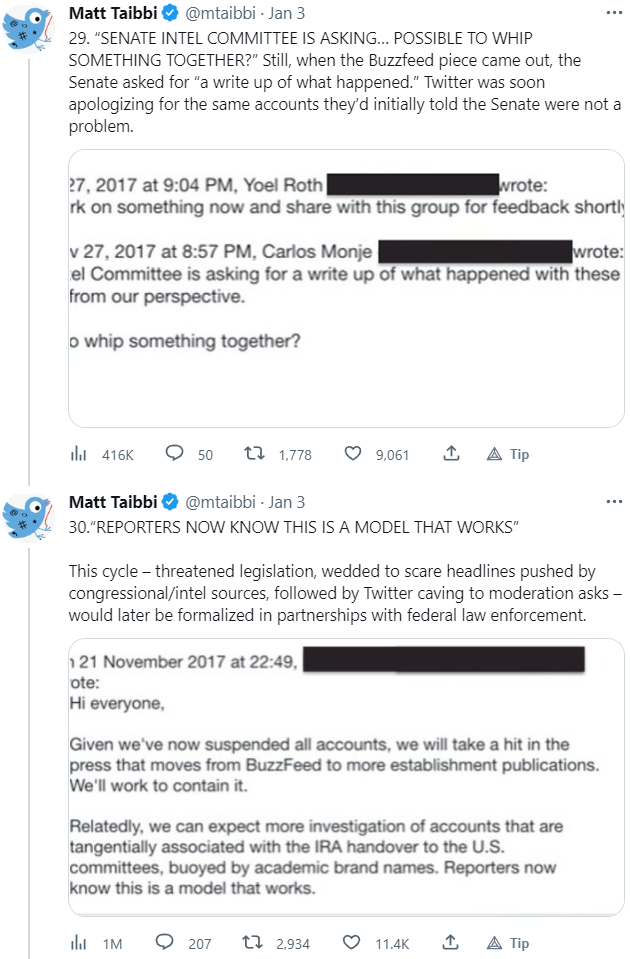Share tweet 30 using upload icon
The image size is (630, 959).
(451, 943)
